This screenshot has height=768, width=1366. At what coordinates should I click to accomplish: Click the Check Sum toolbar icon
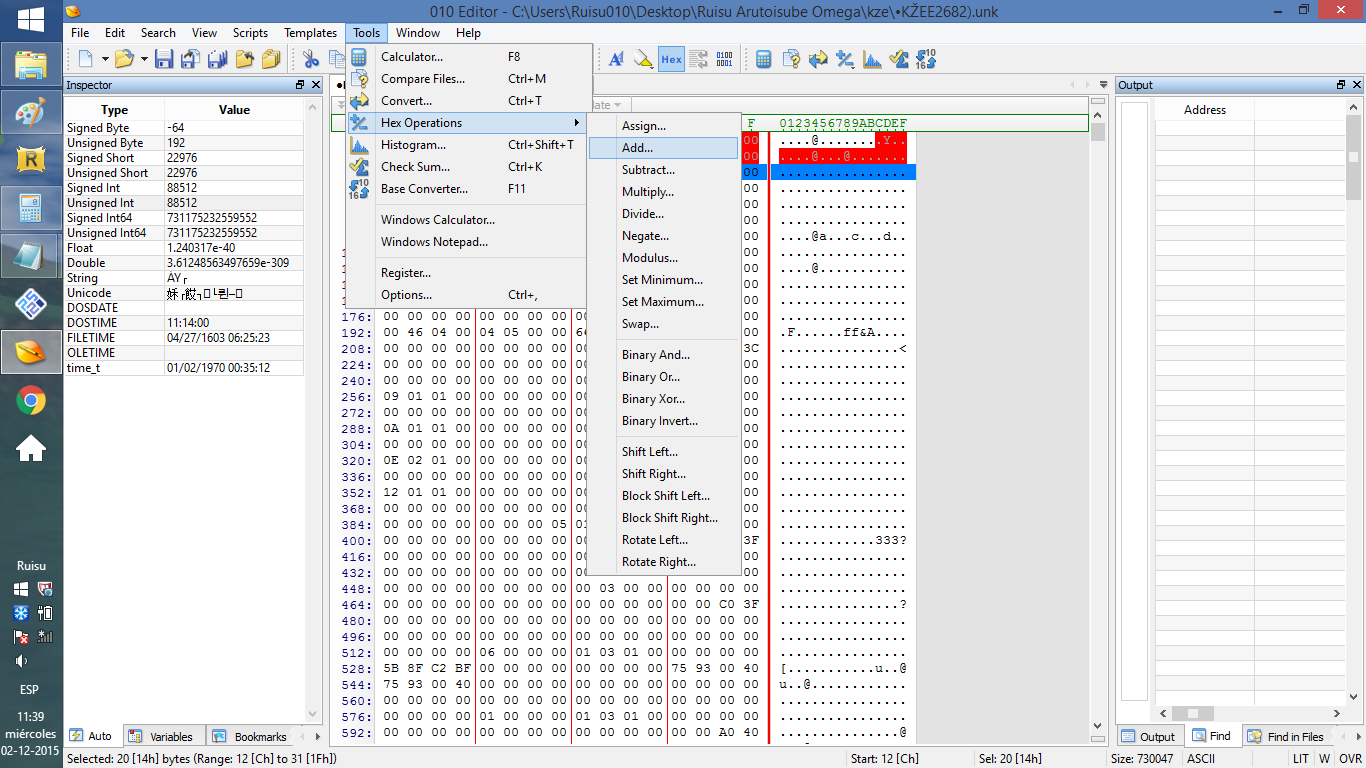click(x=898, y=59)
